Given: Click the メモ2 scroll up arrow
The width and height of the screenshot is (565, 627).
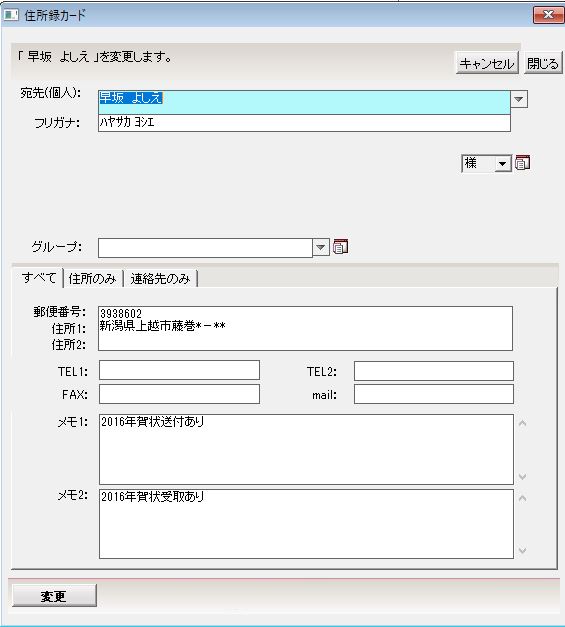Looking at the screenshot, I should point(522,498).
